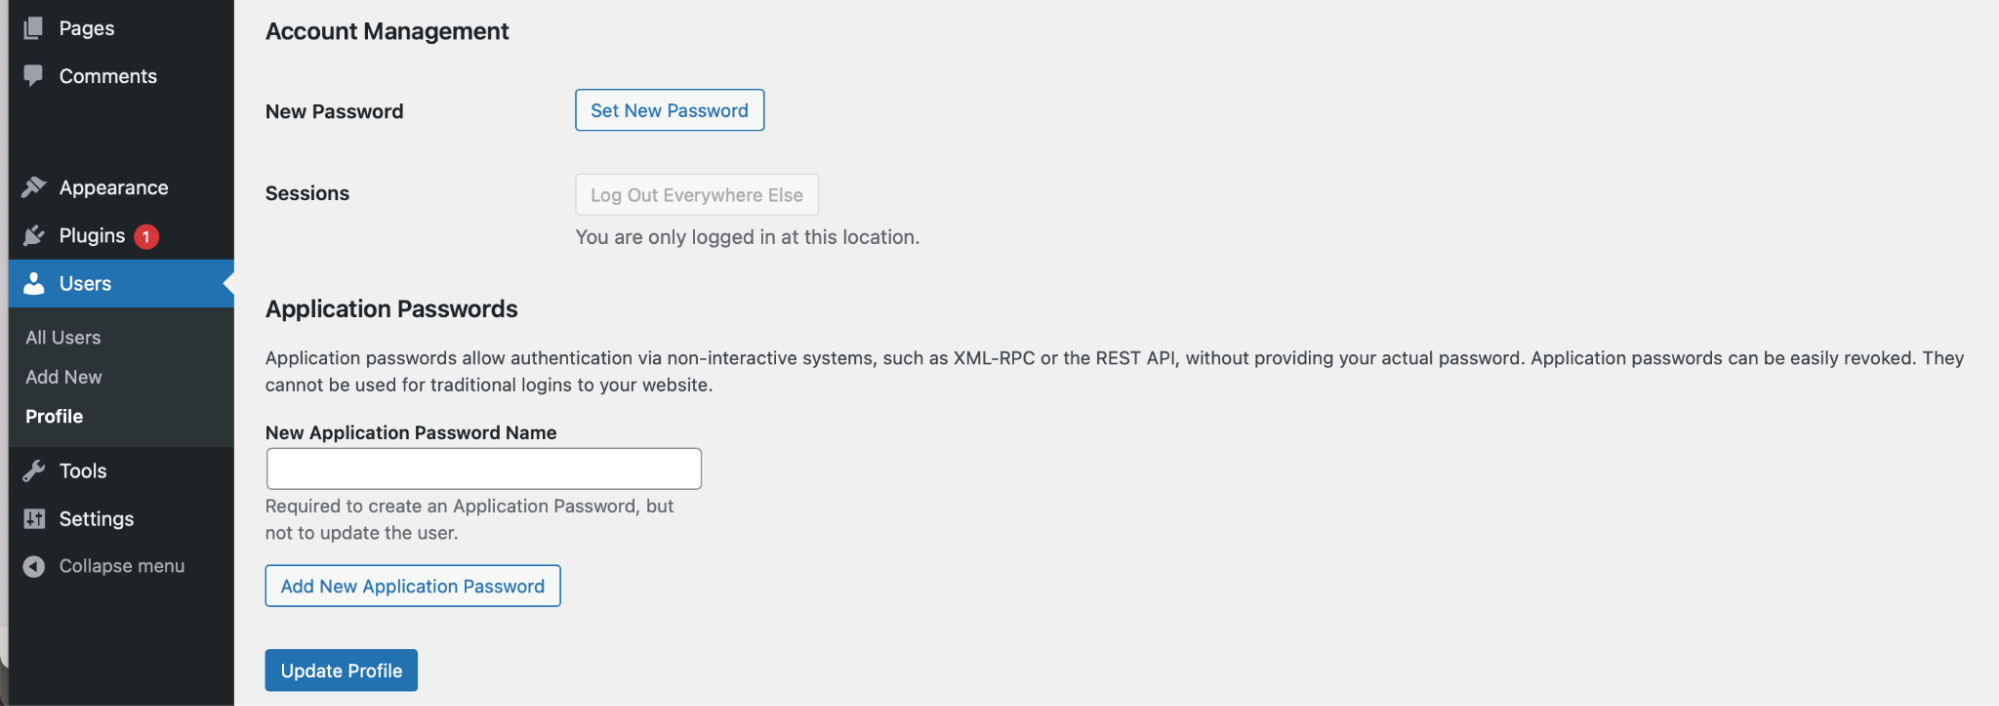The image size is (1999, 706).
Task: Click the Plugins plugin icon
Action: coord(33,235)
